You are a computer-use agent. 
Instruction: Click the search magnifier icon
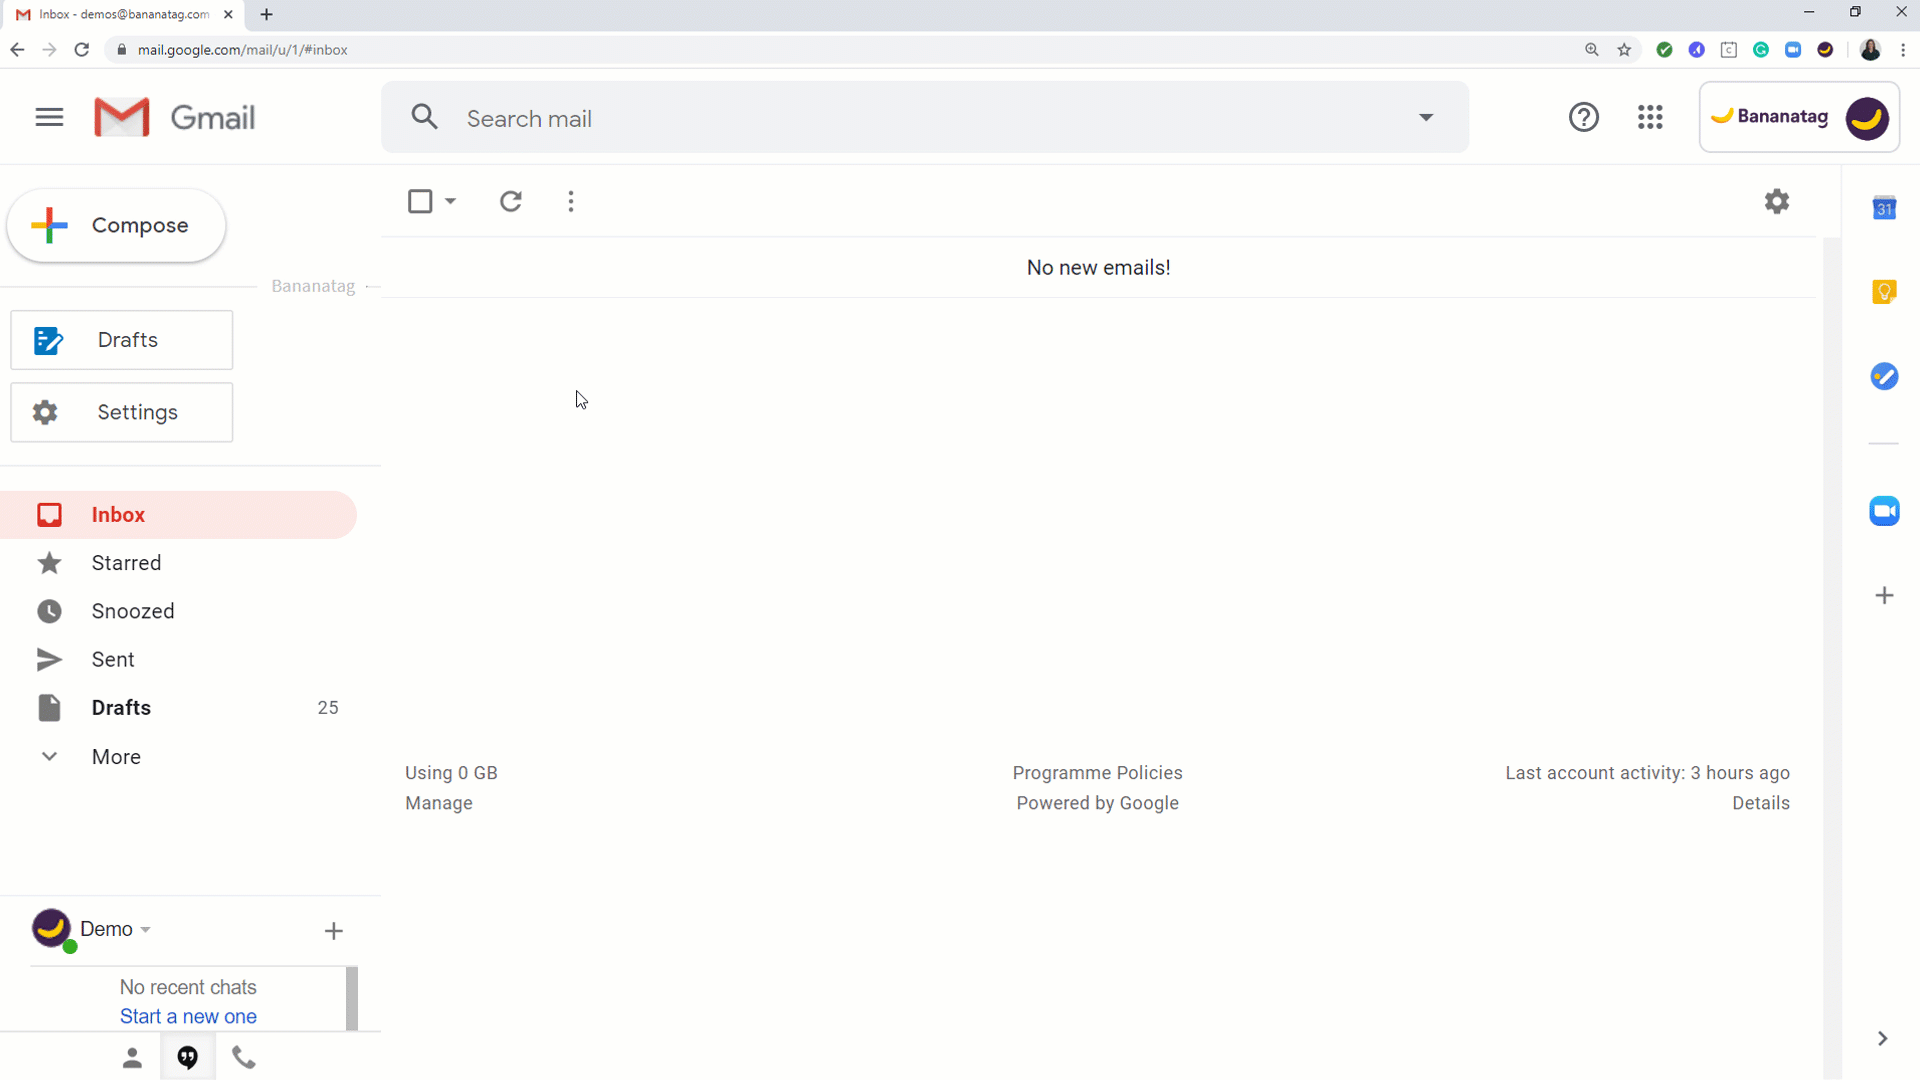(425, 117)
